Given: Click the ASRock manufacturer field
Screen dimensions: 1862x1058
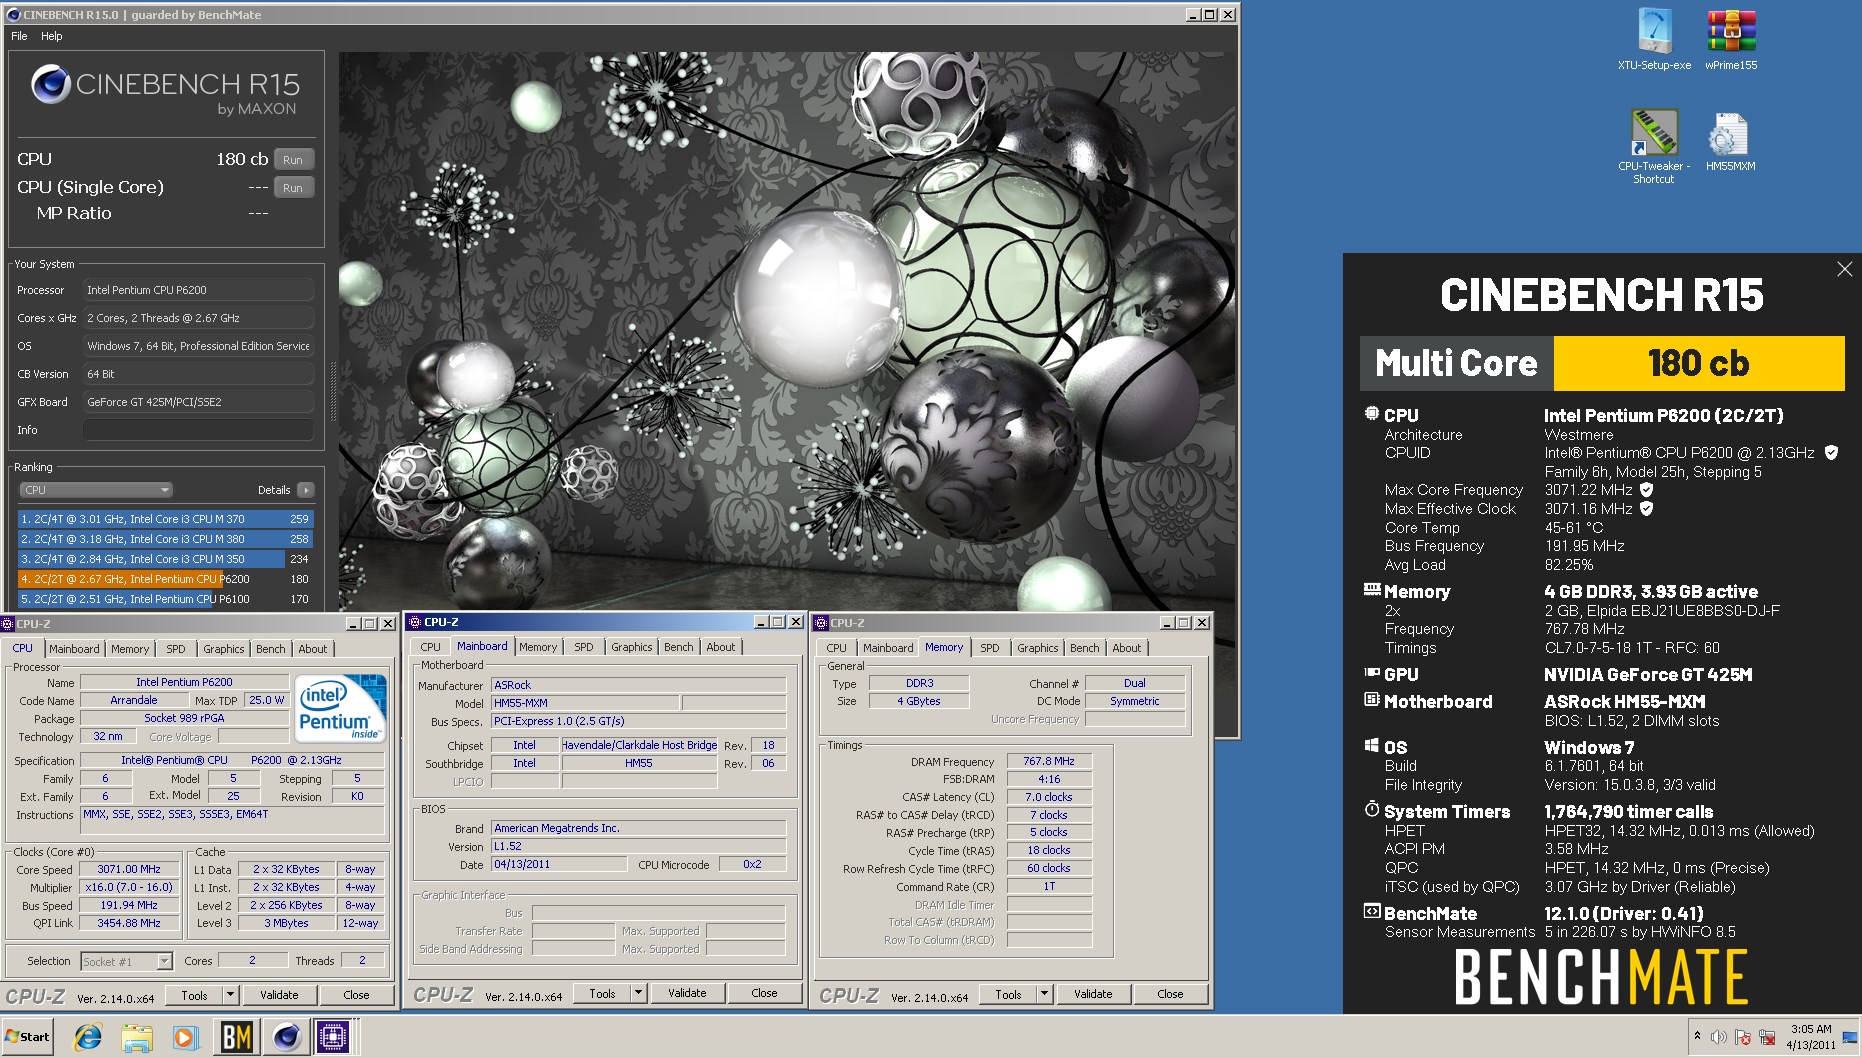Looking at the screenshot, I should 638,685.
